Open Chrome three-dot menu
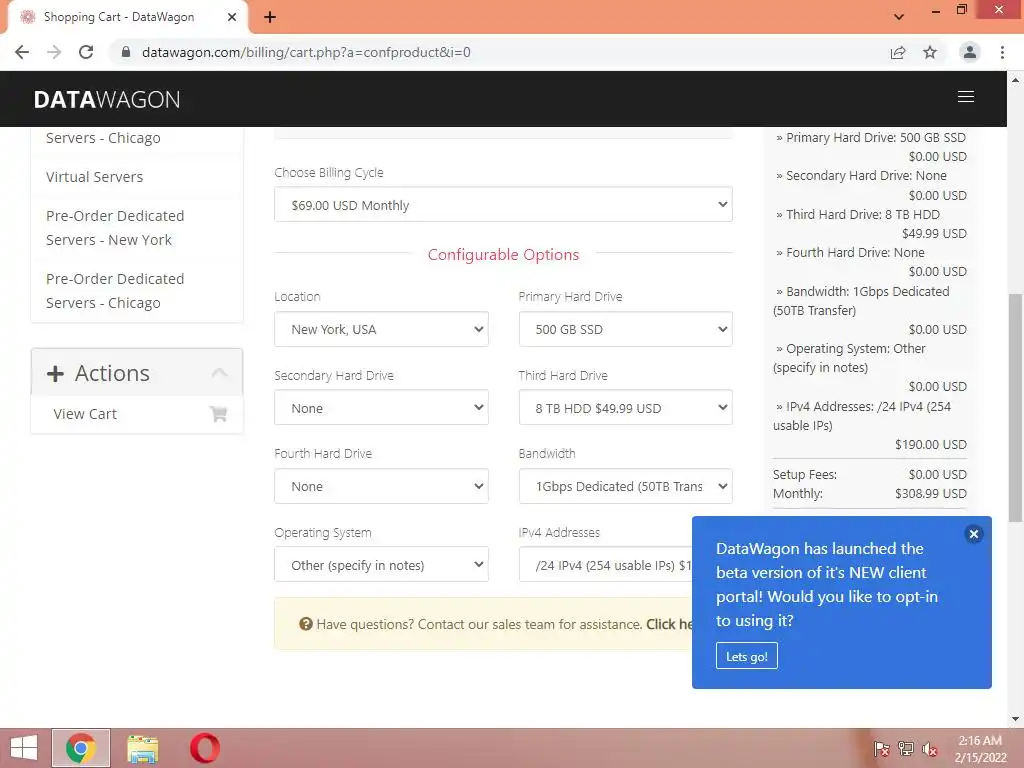Image resolution: width=1024 pixels, height=768 pixels. click(x=1002, y=52)
